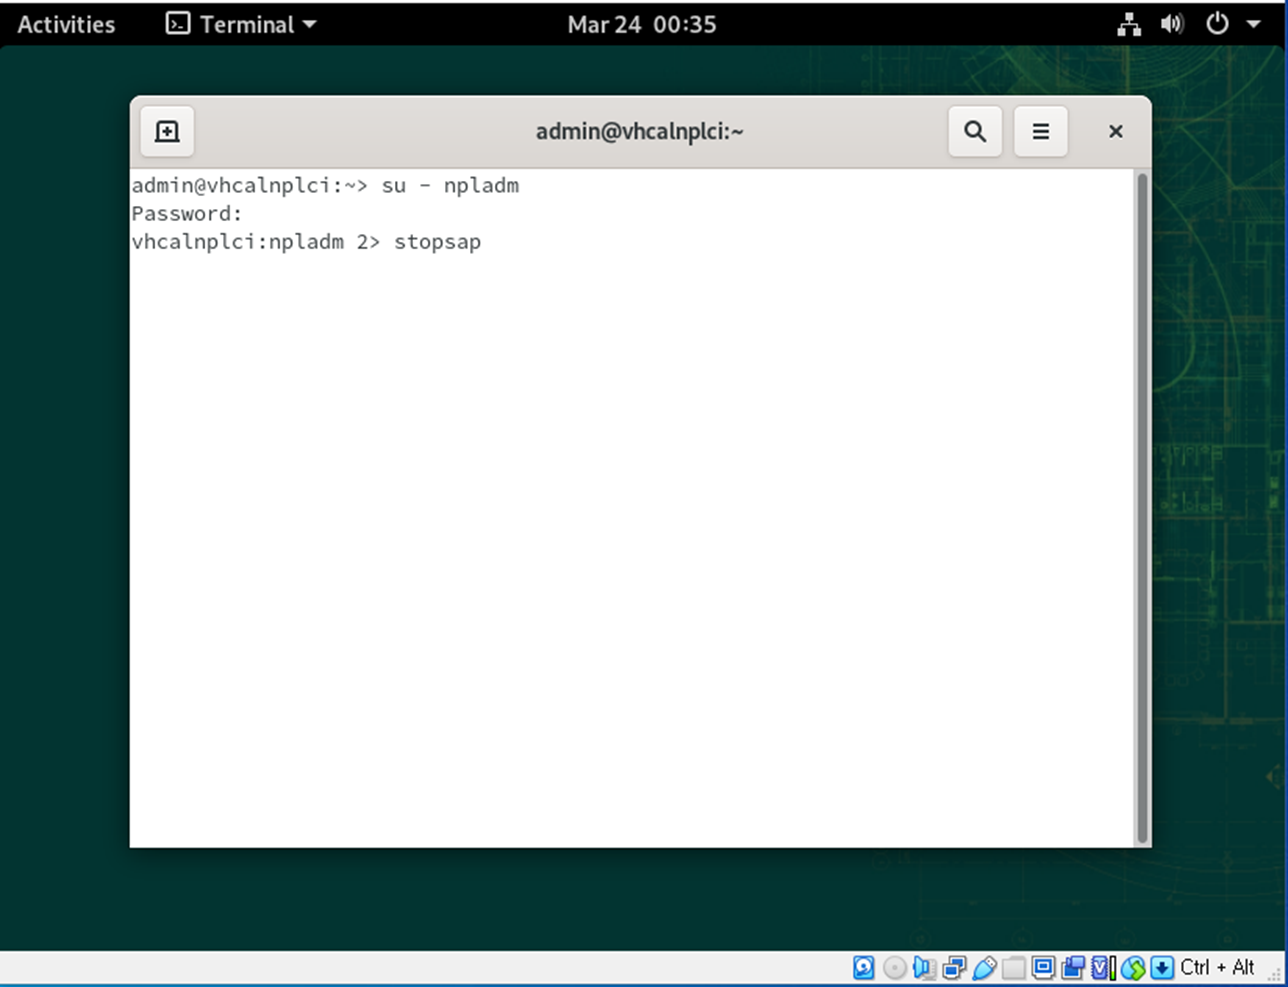Open the terminal hamburger menu
Image resolution: width=1288 pixels, height=987 pixels.
pyautogui.click(x=1041, y=131)
